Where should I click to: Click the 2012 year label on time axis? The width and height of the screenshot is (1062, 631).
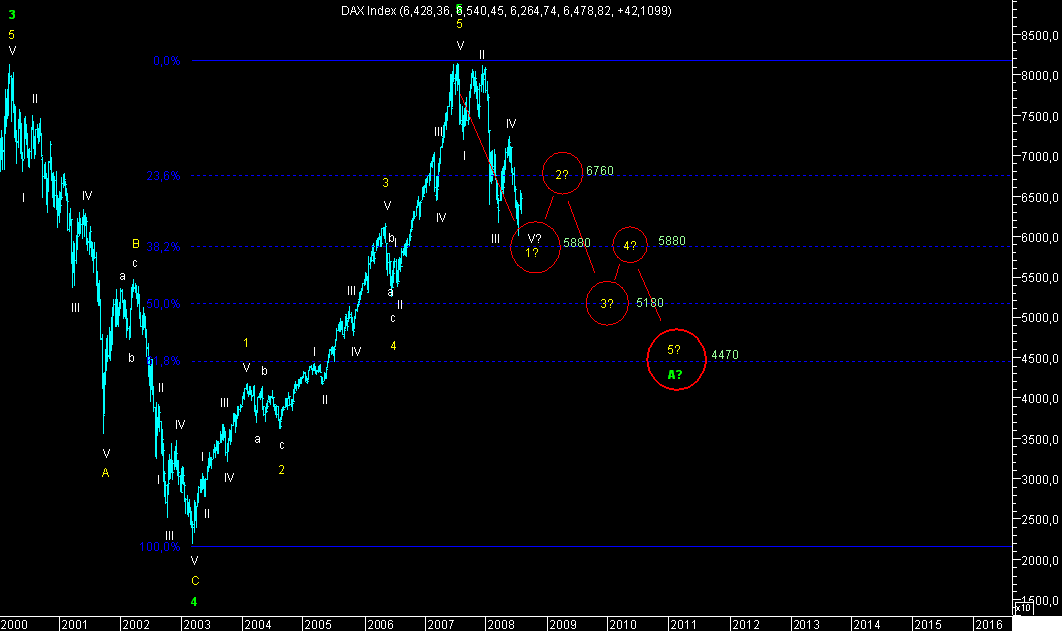coord(746,624)
